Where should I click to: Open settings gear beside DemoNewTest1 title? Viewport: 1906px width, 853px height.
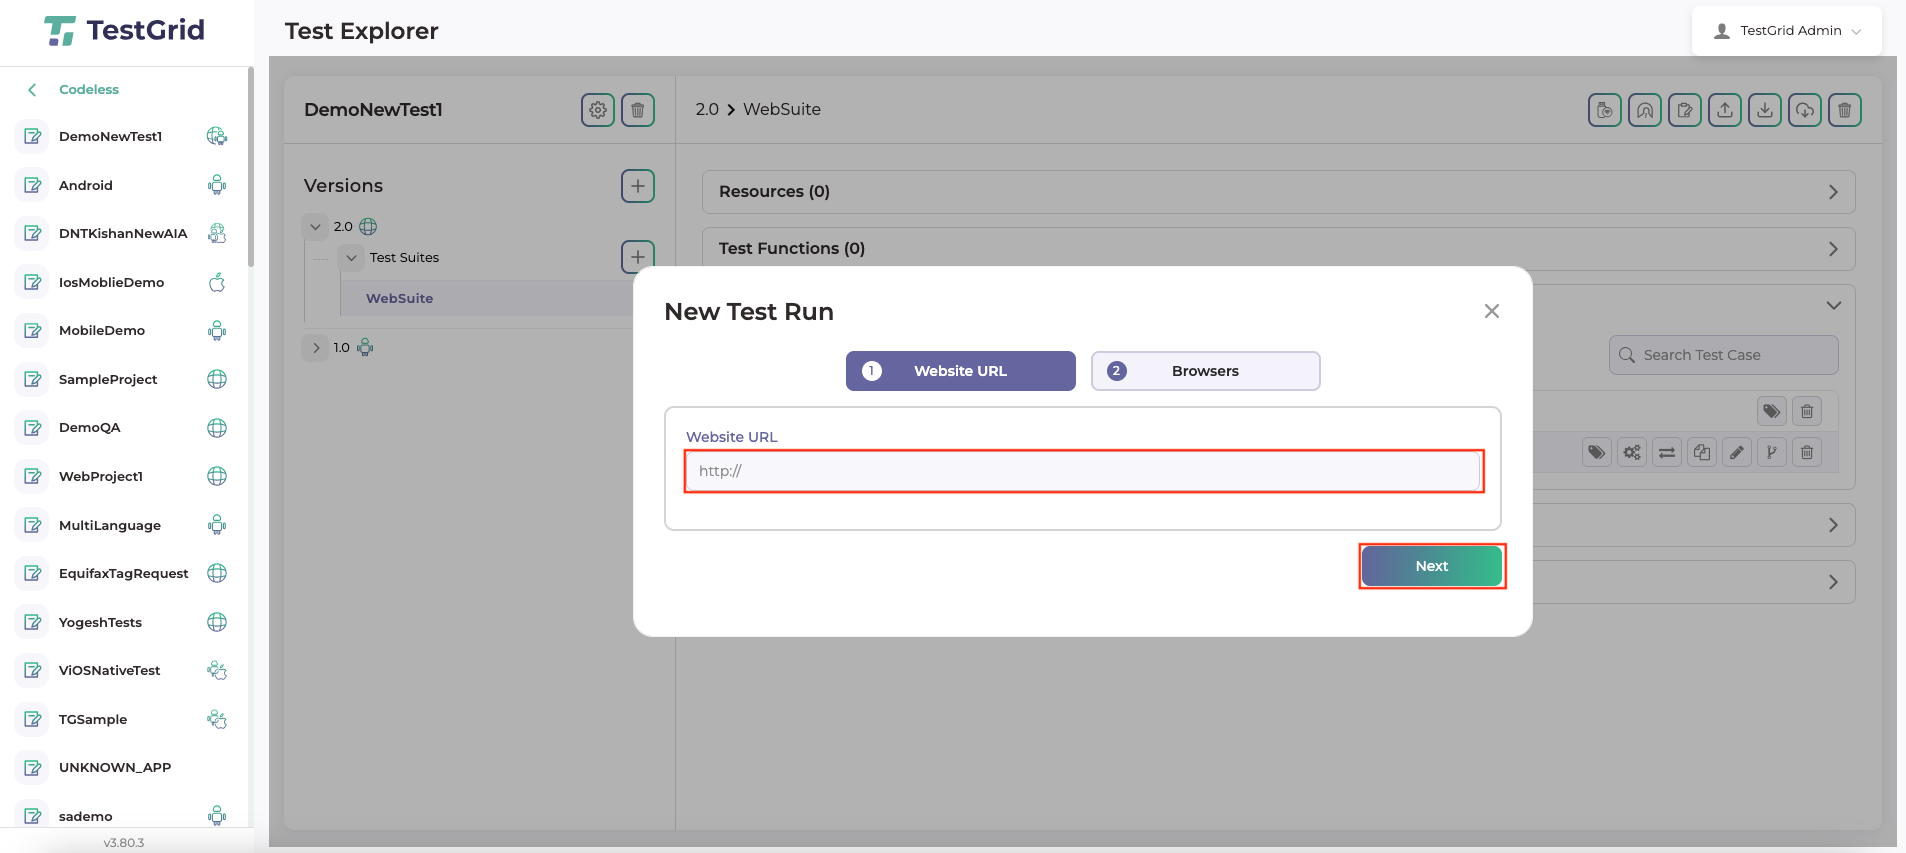point(598,110)
